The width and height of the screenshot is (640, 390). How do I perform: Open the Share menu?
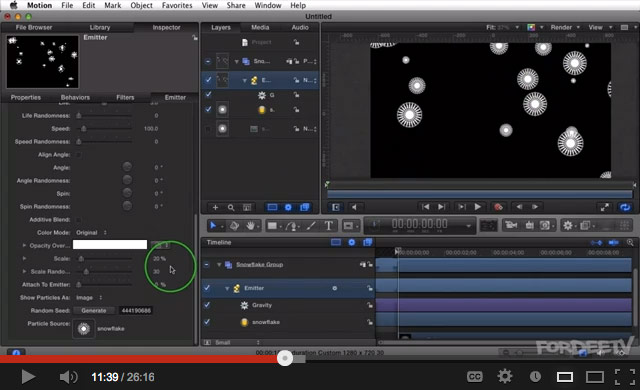236,5
